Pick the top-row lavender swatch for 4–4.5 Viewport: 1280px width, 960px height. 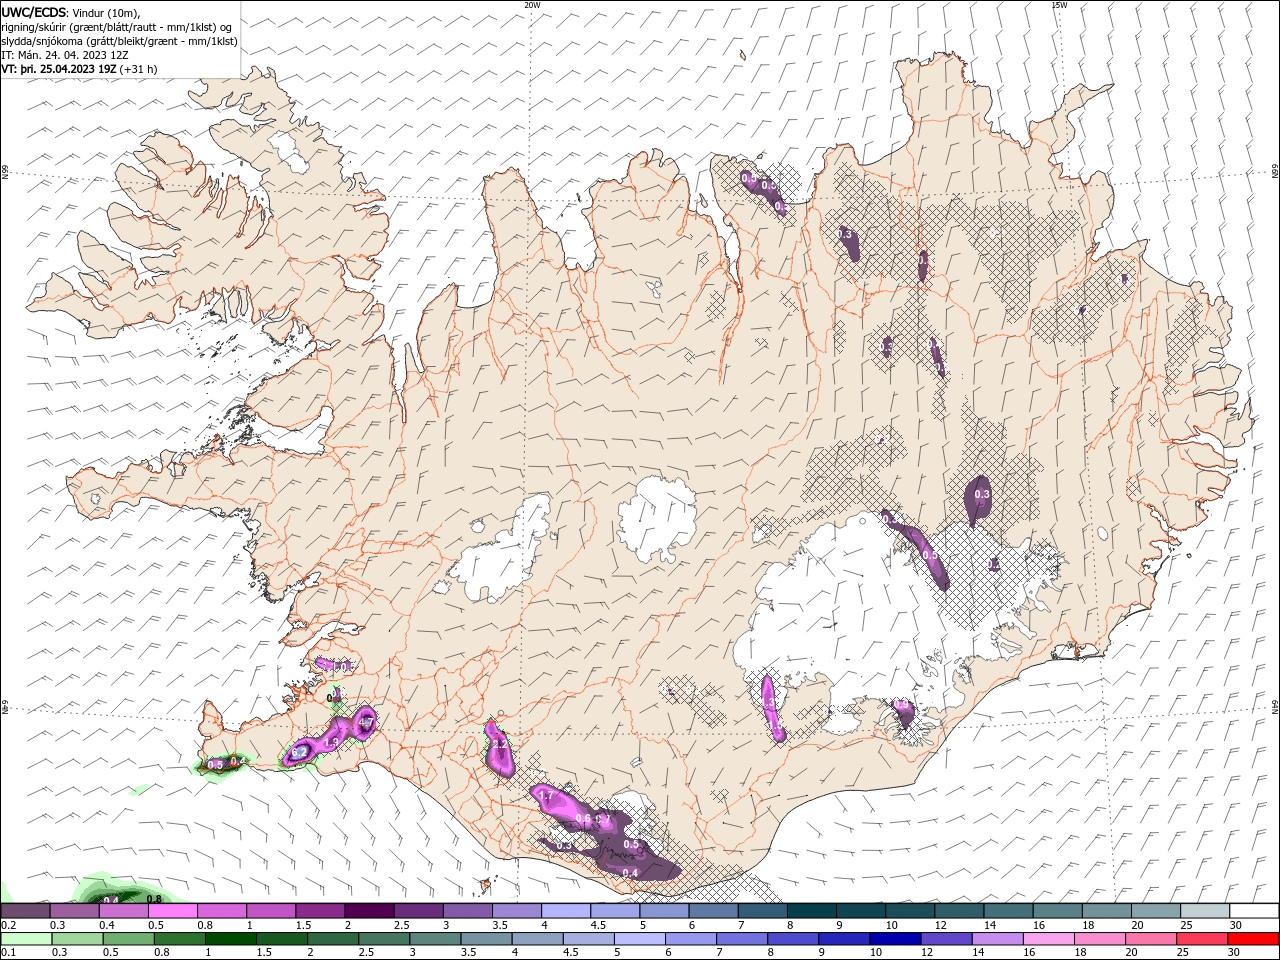click(x=566, y=910)
